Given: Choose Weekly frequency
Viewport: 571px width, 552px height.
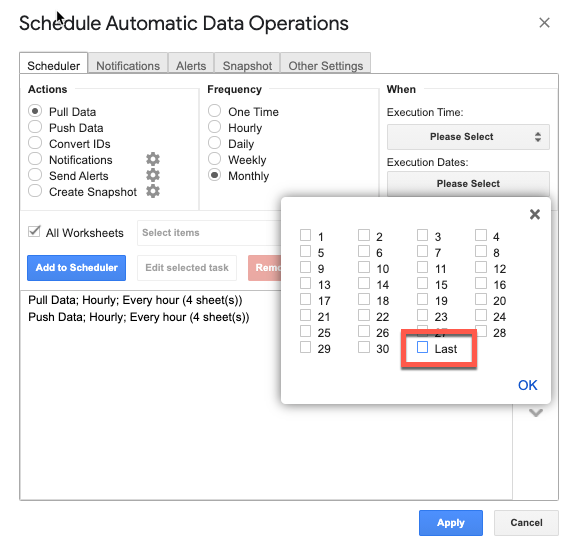Looking at the screenshot, I should click(214, 159).
